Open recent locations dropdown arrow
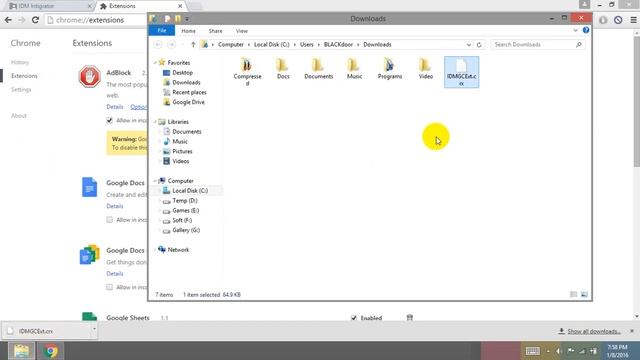Viewport: 640px width, 360px height. pos(182,44)
